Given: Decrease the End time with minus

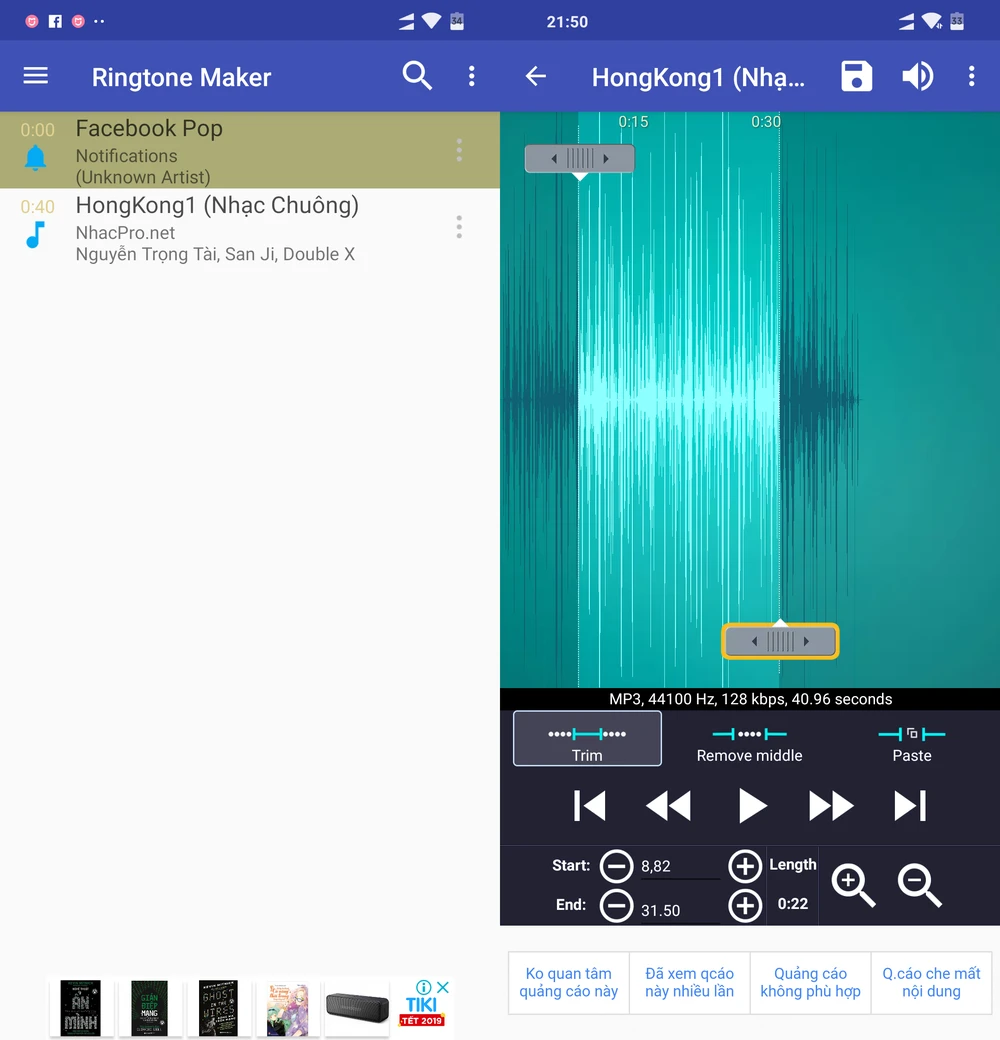Looking at the screenshot, I should (x=616, y=906).
